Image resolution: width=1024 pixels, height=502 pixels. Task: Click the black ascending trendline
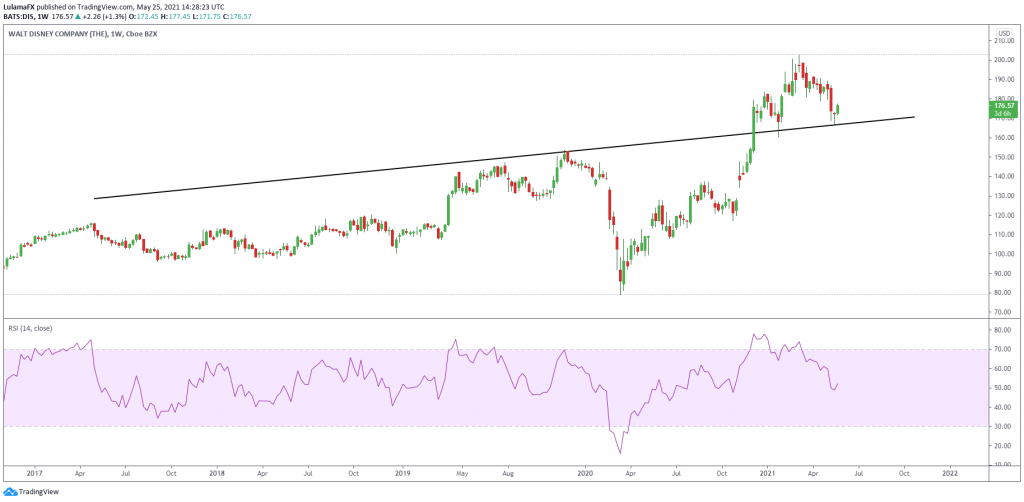tap(504, 157)
